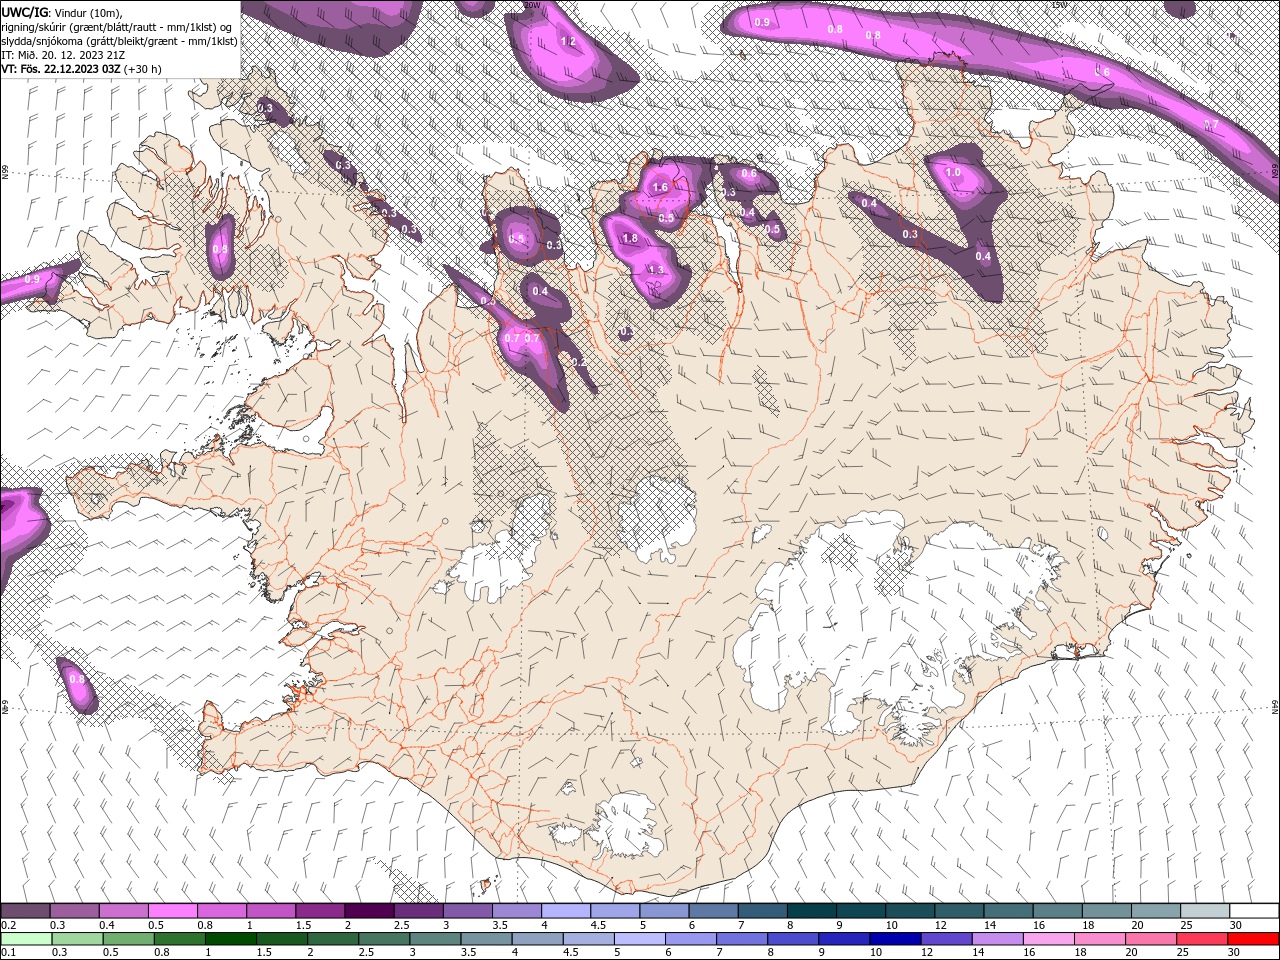
Task: Click the "UWC/IG: Vindur (10m)" title line
Action: coord(63,12)
